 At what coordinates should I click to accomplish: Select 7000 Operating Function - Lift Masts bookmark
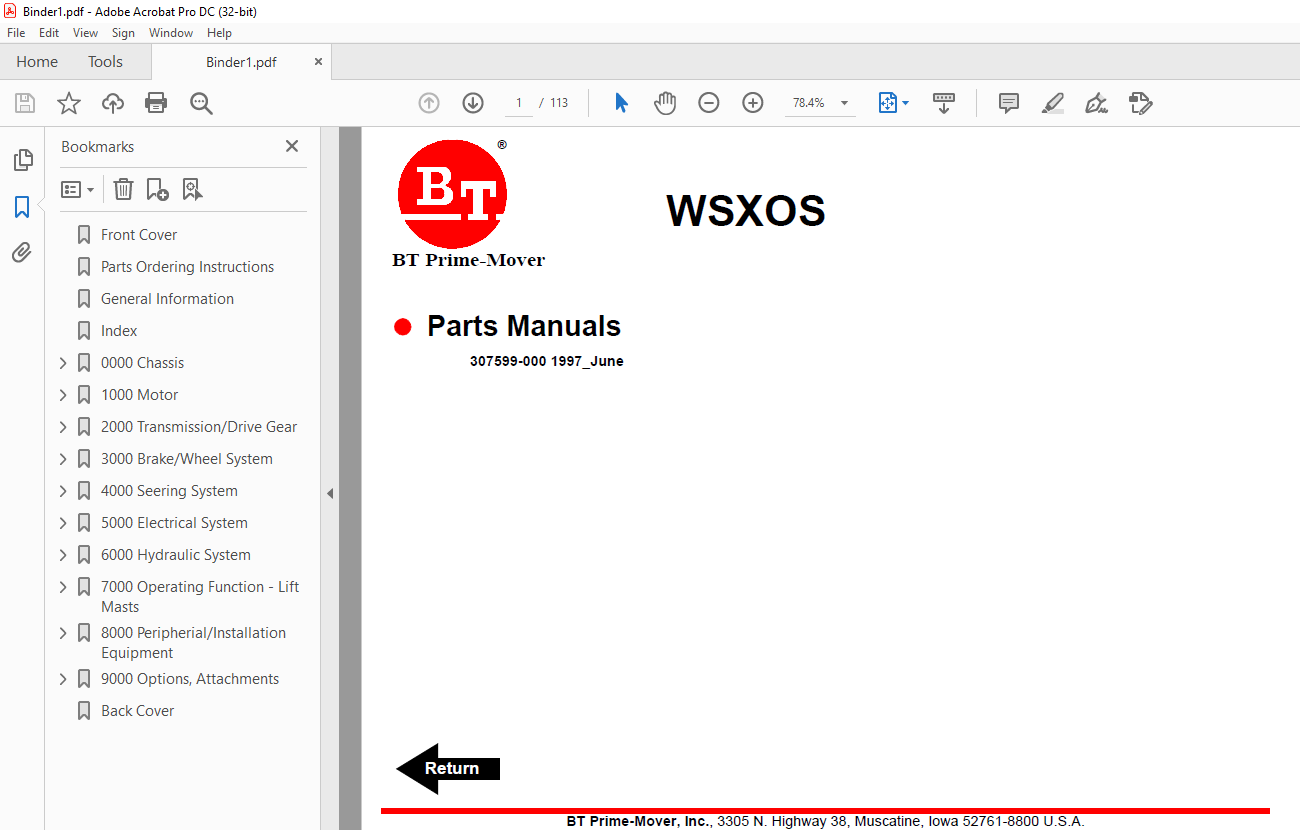coord(200,597)
